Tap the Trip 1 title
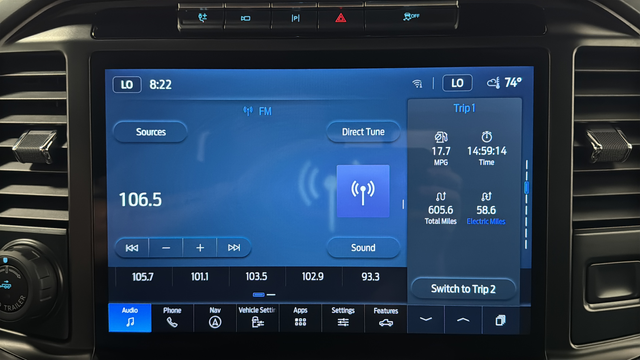This screenshot has width=640, height=360. [464, 108]
